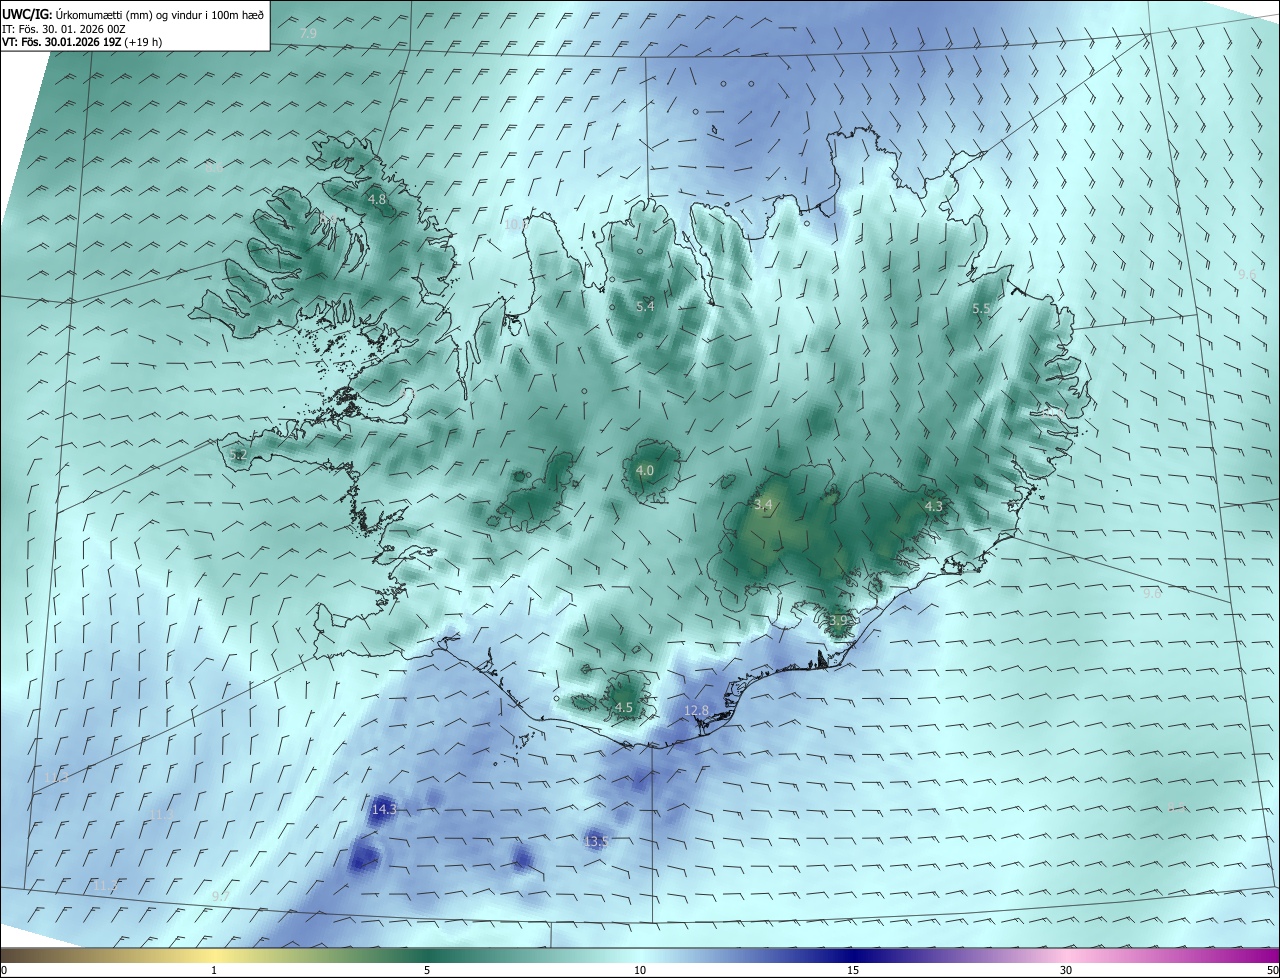Click the 4.8 value over the Westfjords

pyautogui.click(x=377, y=199)
